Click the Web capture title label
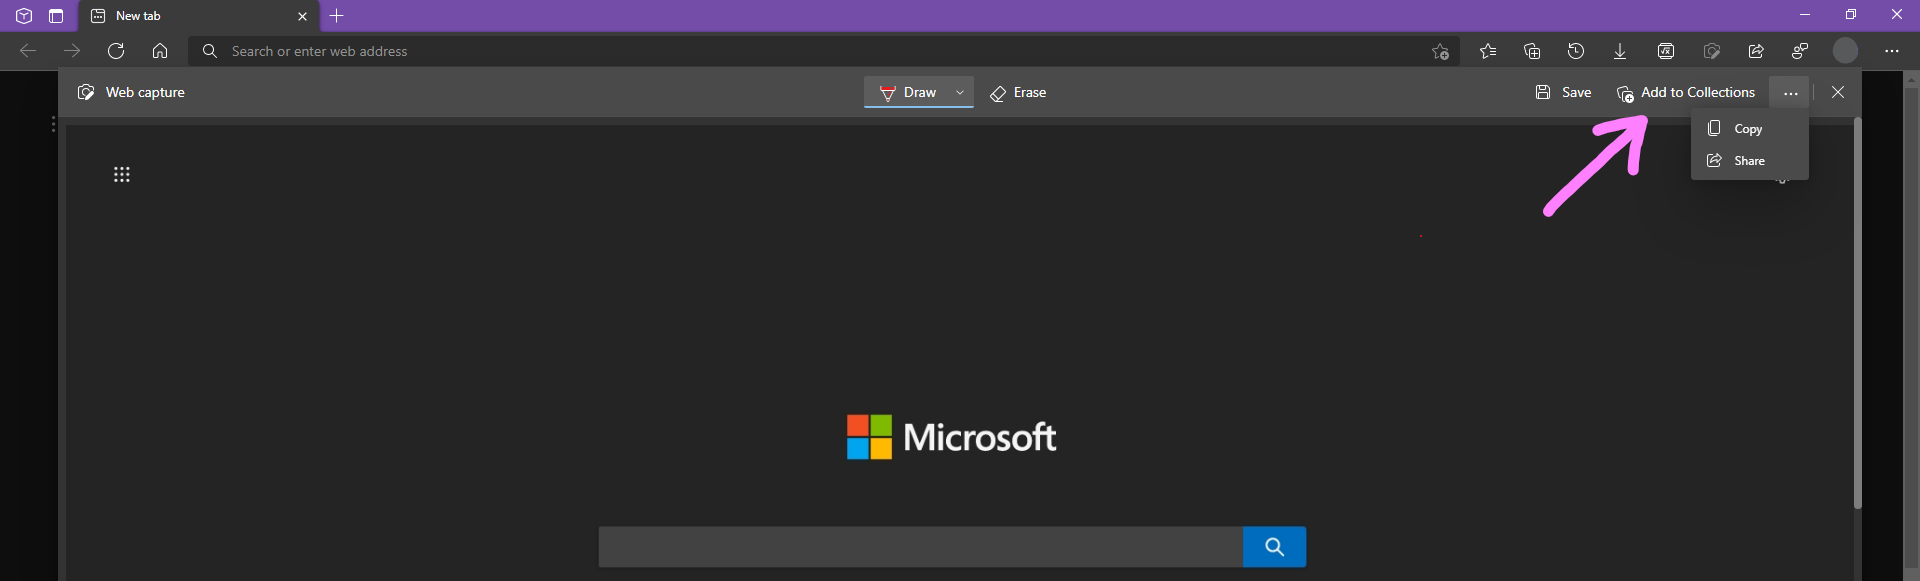This screenshot has height=581, width=1920. (145, 92)
